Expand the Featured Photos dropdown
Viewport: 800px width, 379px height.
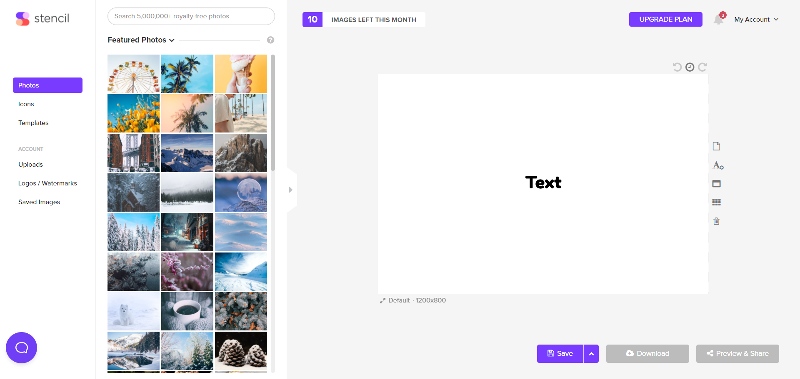click(x=141, y=40)
